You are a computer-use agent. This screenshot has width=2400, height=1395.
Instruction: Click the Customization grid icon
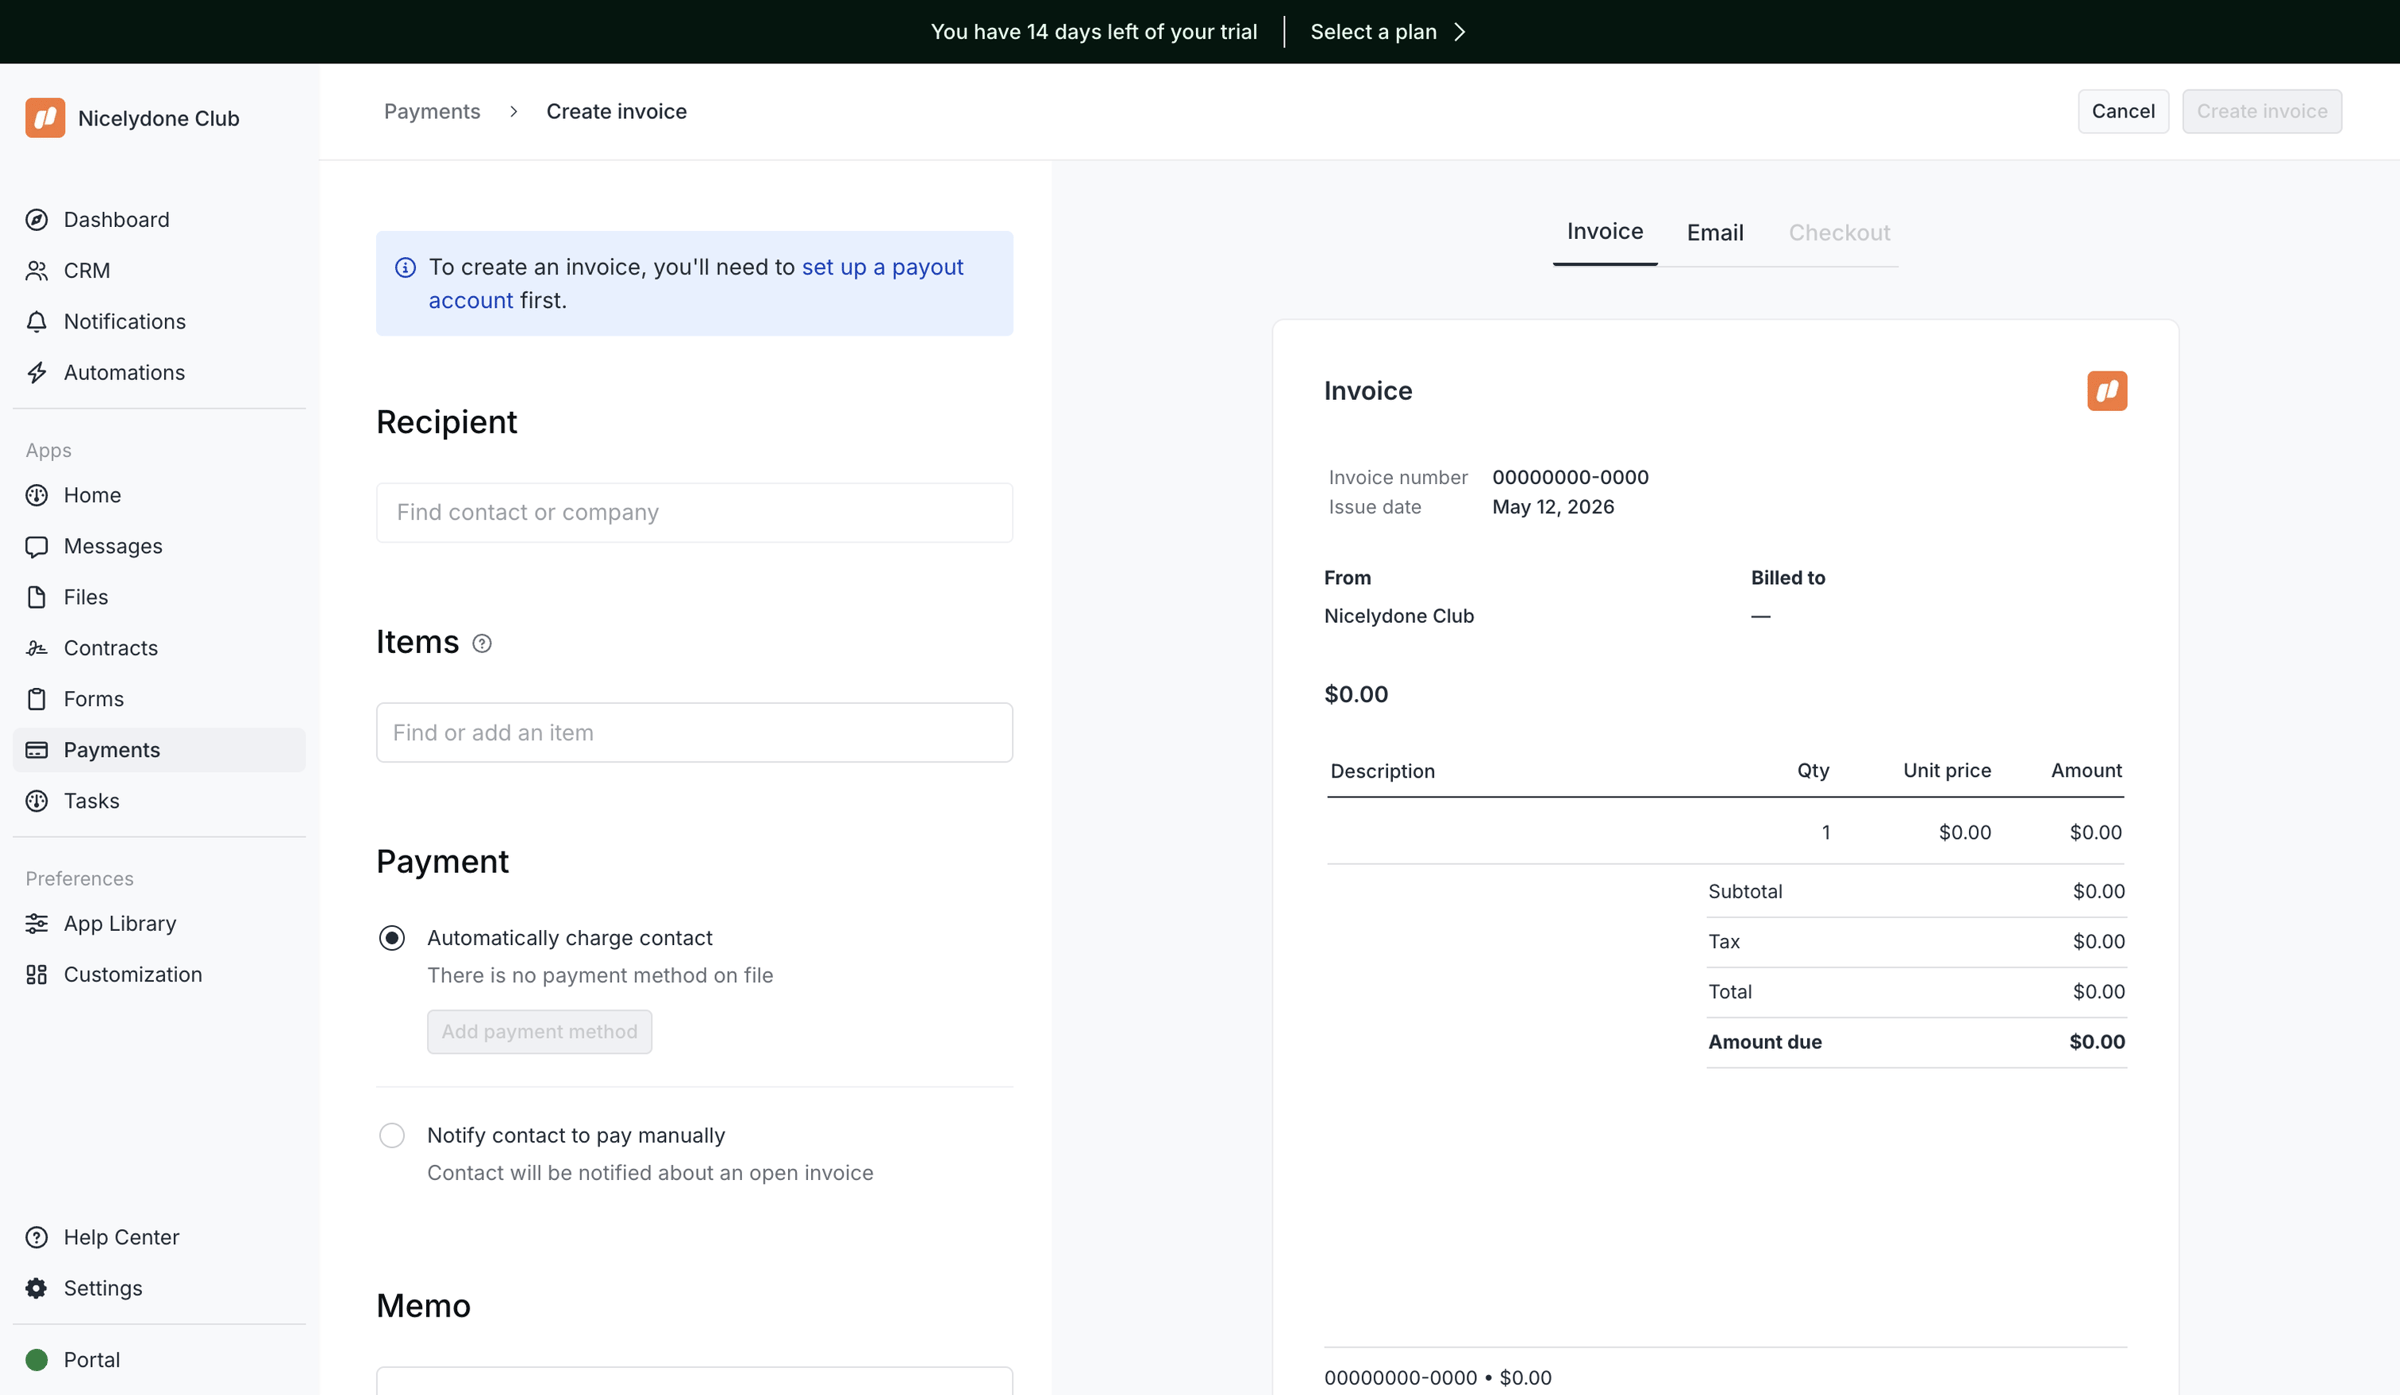click(37, 974)
